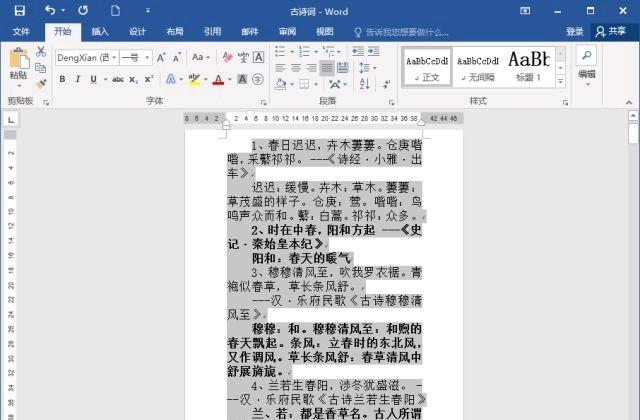Switch to the 视图 tab
The image size is (640, 420).
coord(325,31)
